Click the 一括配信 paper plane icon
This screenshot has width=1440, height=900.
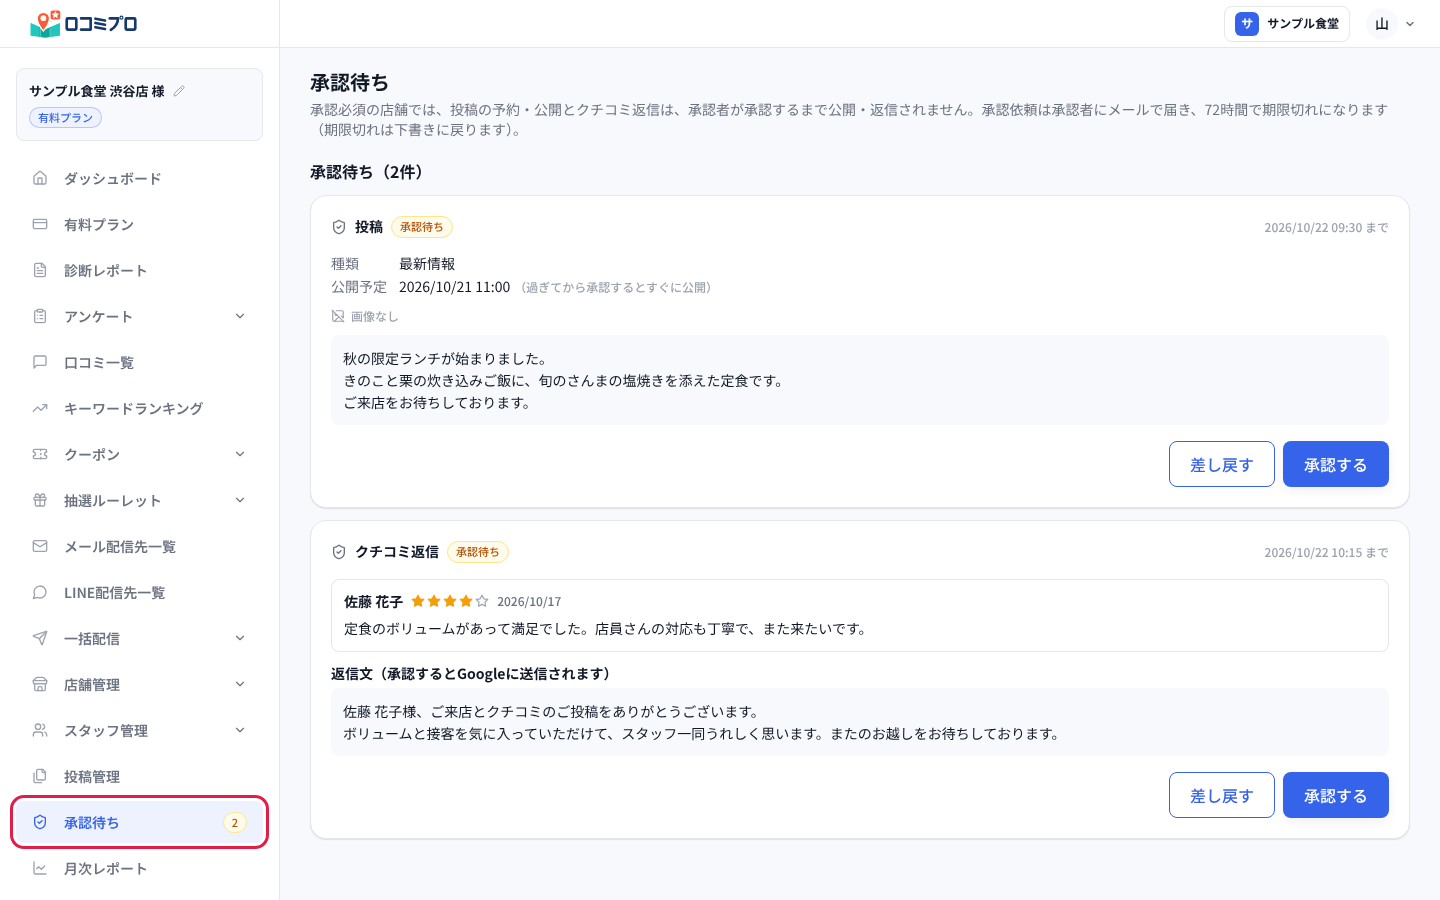click(x=40, y=638)
